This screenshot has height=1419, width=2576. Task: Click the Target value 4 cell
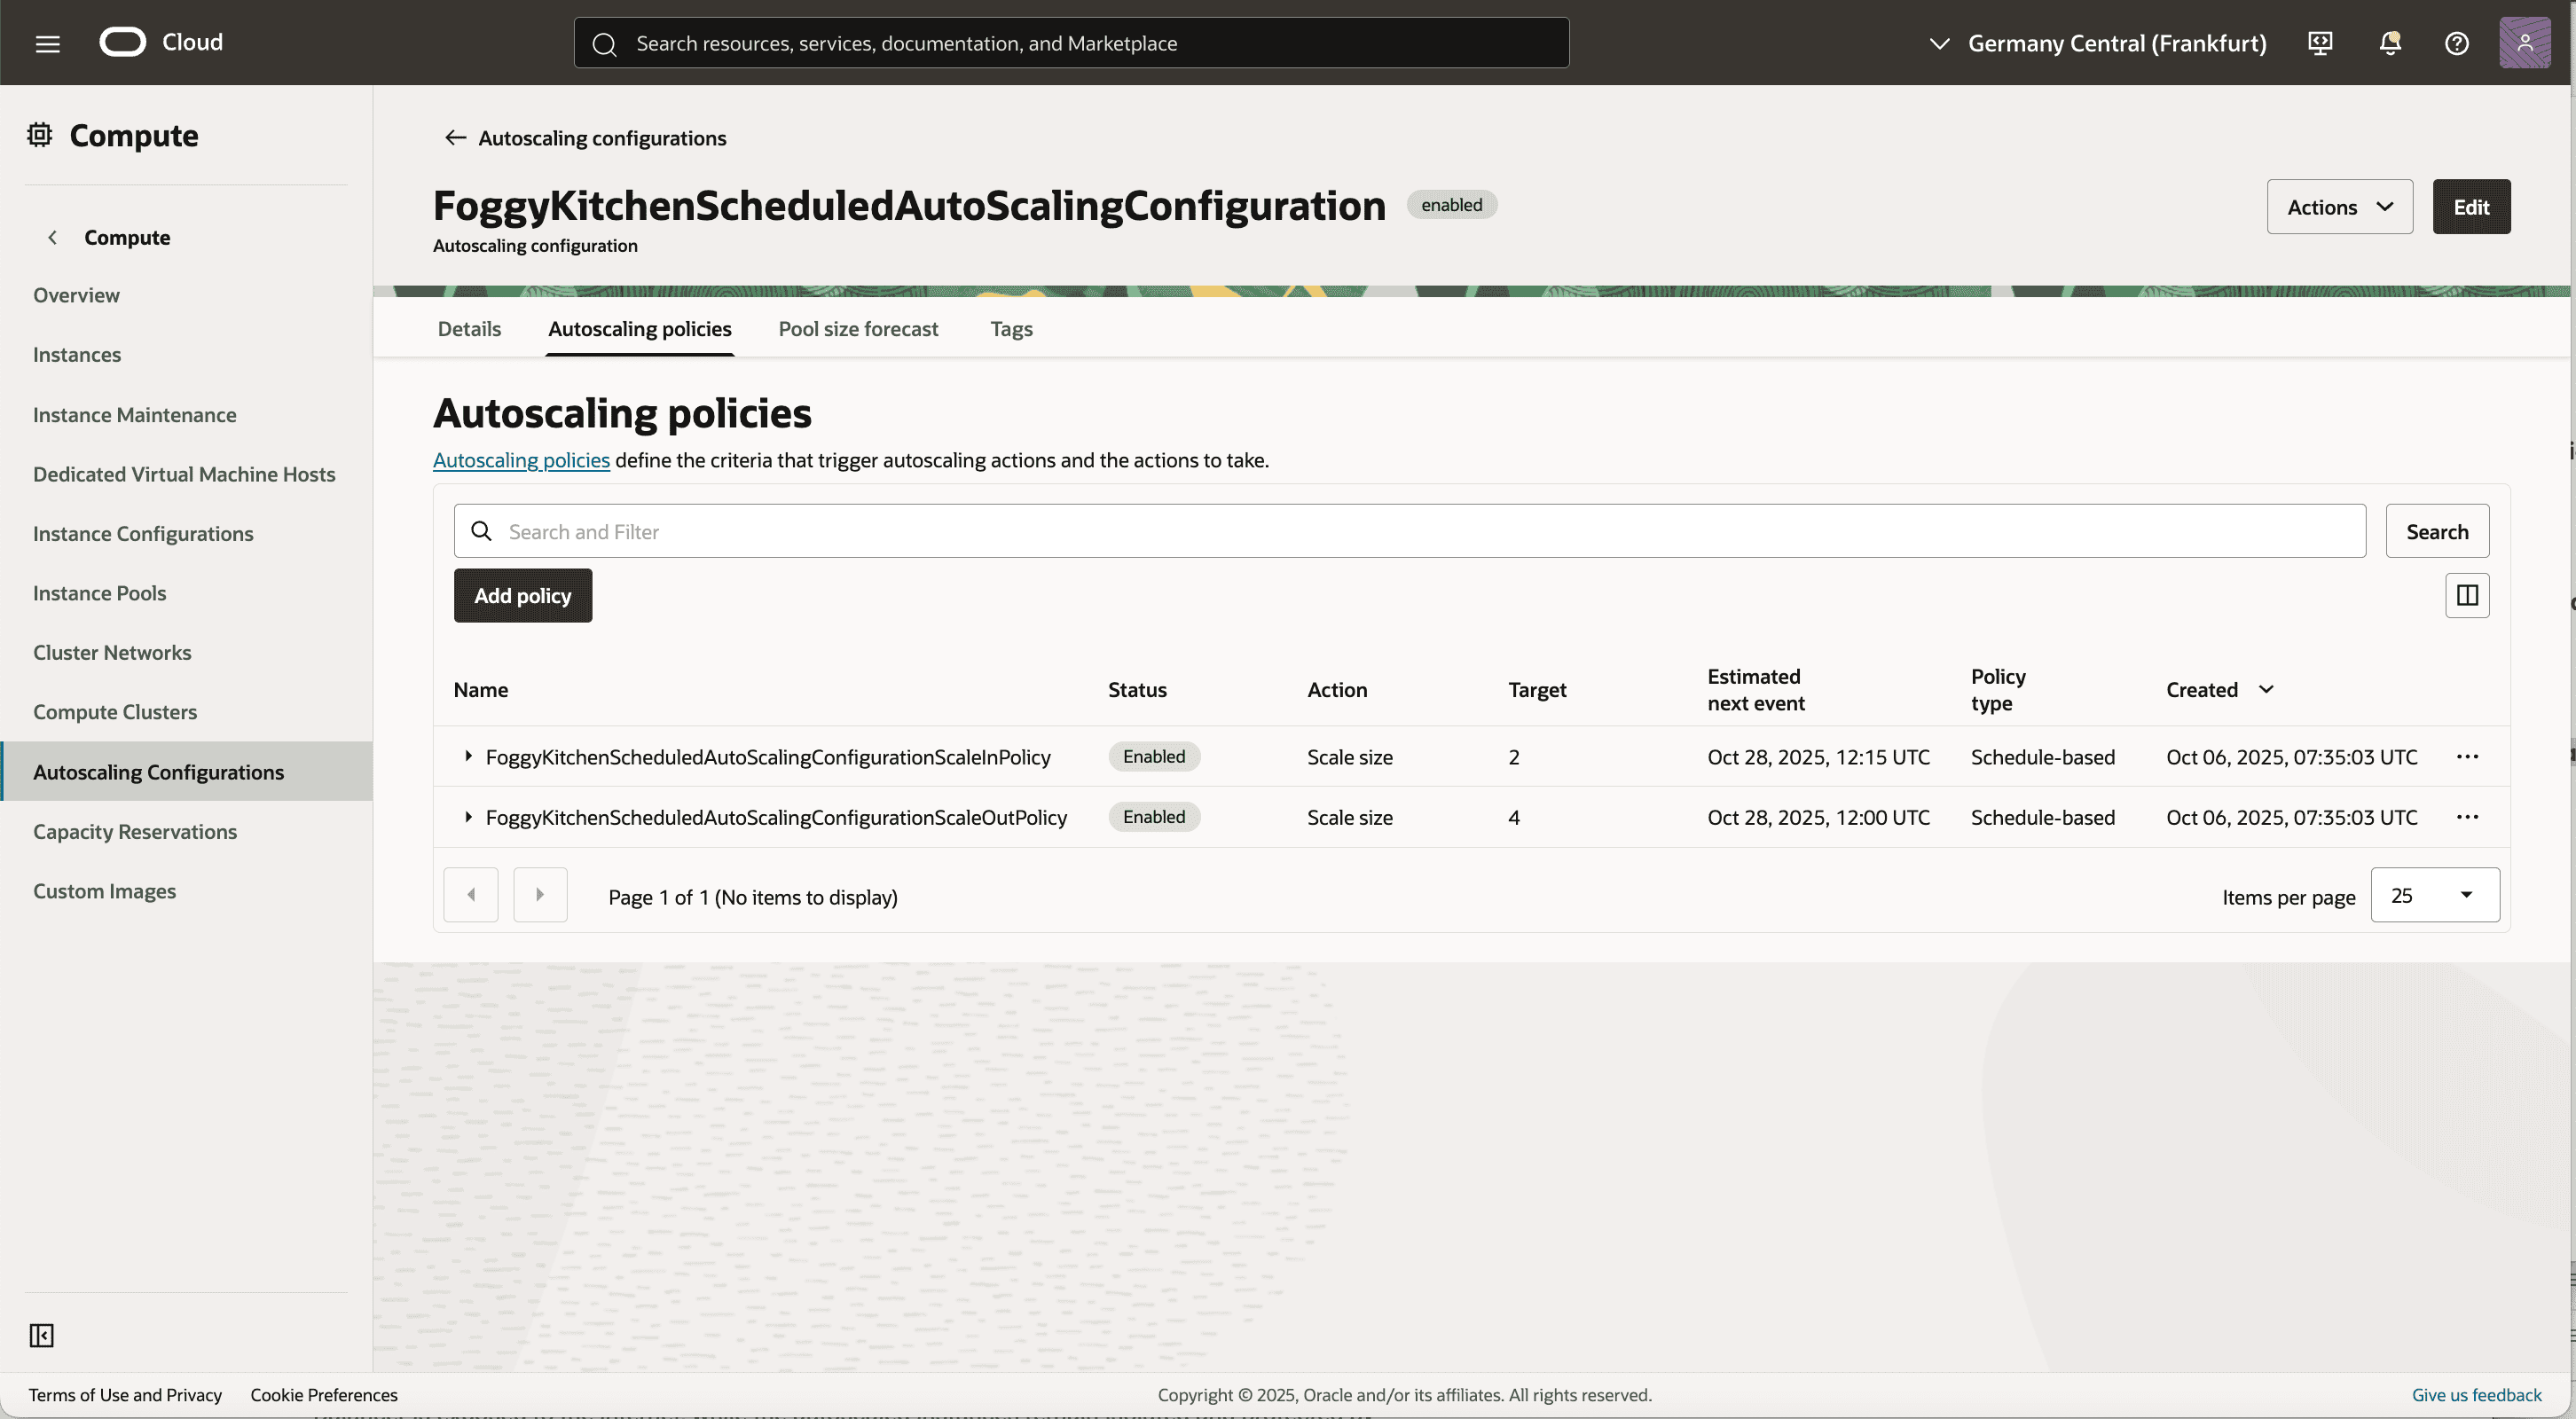(x=1514, y=817)
